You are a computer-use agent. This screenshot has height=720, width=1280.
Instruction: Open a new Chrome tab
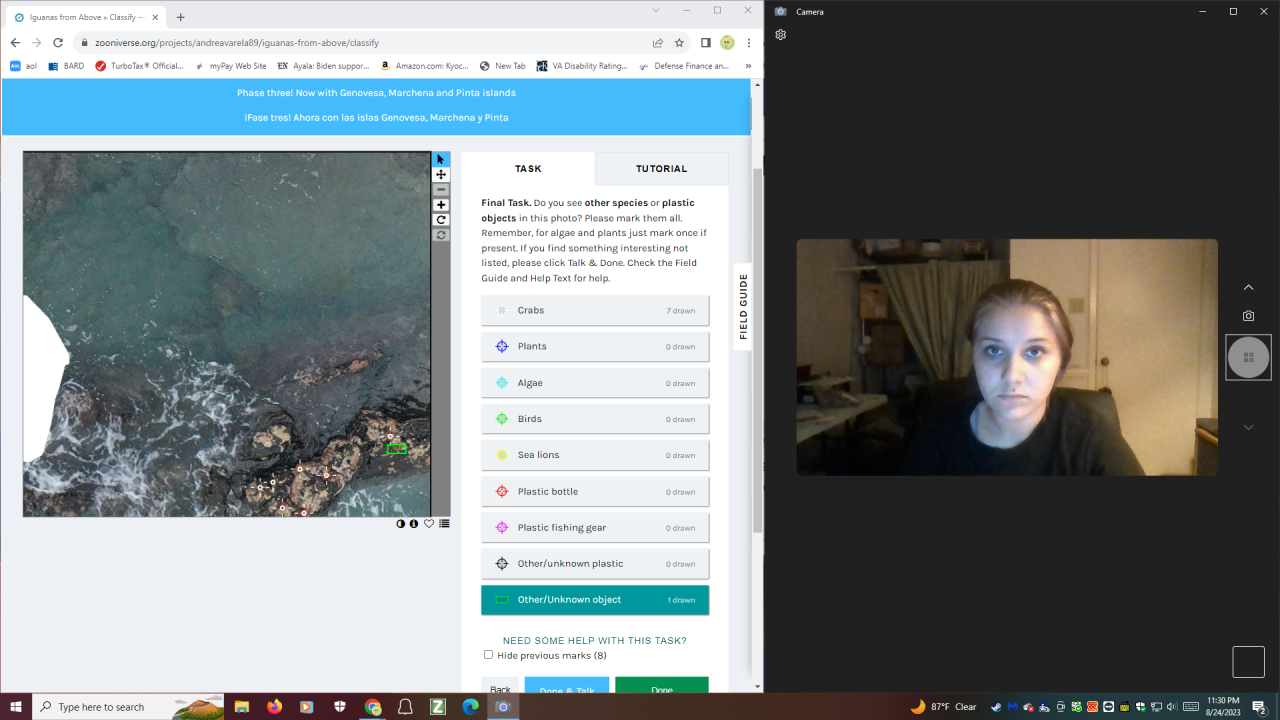click(x=180, y=17)
